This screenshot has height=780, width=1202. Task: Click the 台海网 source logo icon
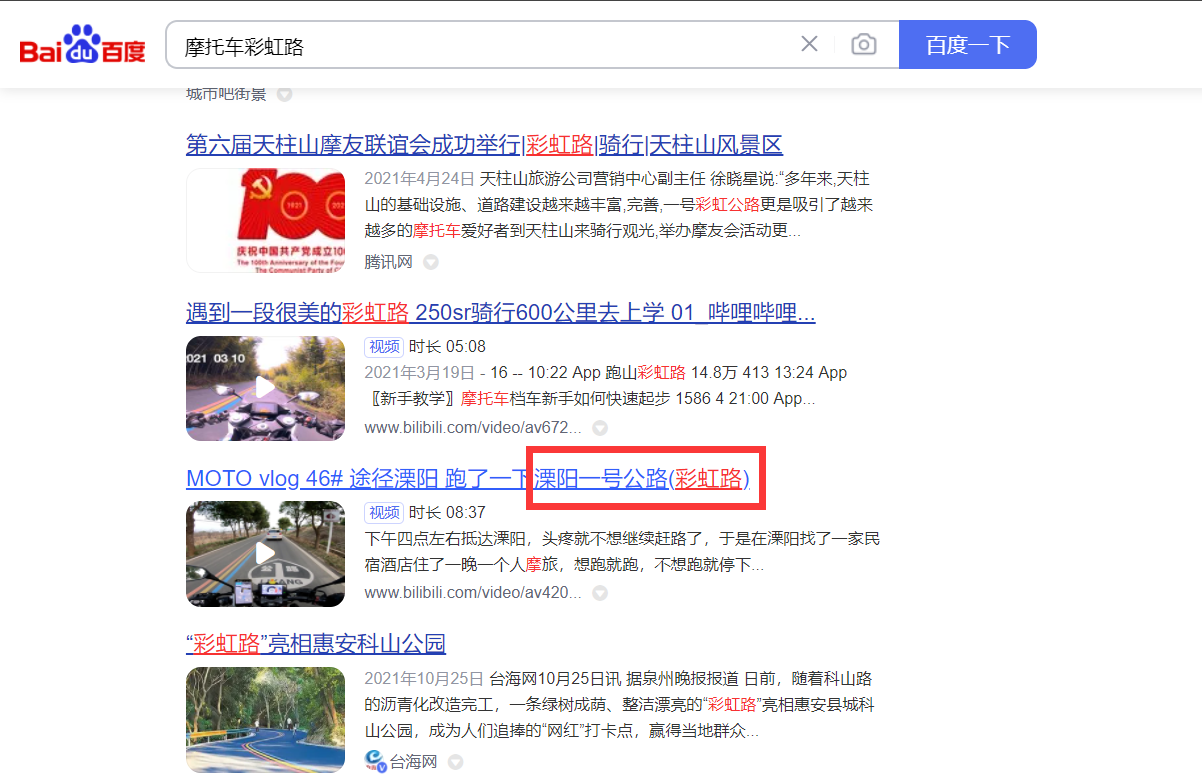coord(376,761)
